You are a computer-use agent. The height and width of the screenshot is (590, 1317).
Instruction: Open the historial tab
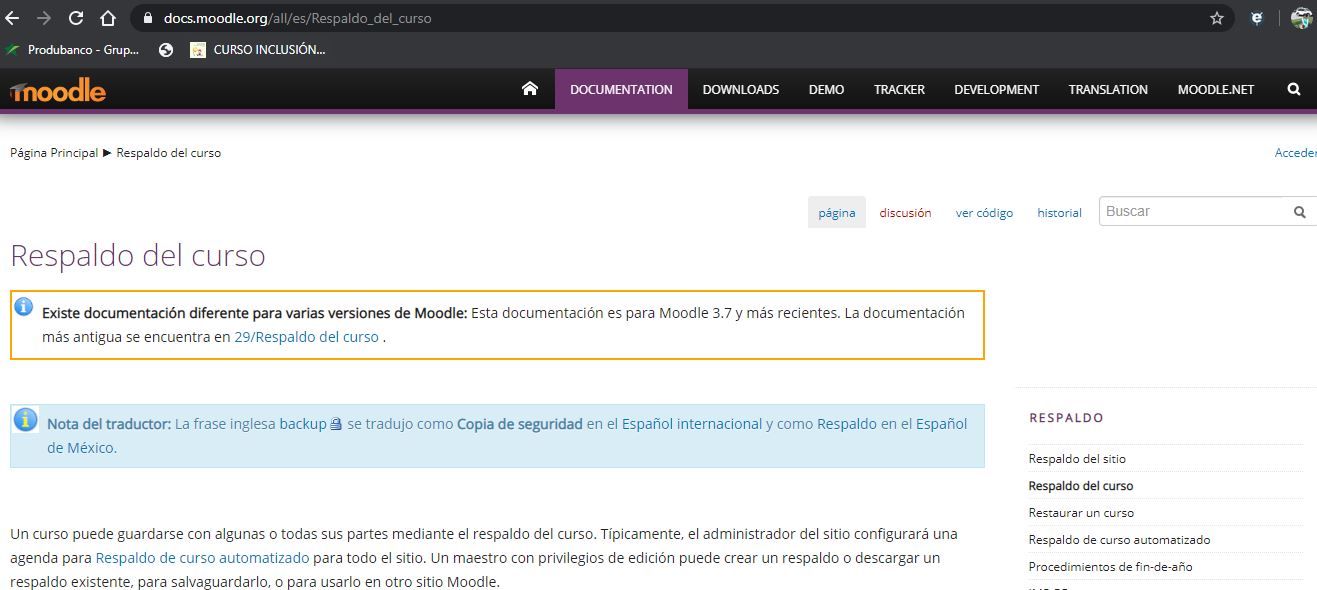(1058, 212)
